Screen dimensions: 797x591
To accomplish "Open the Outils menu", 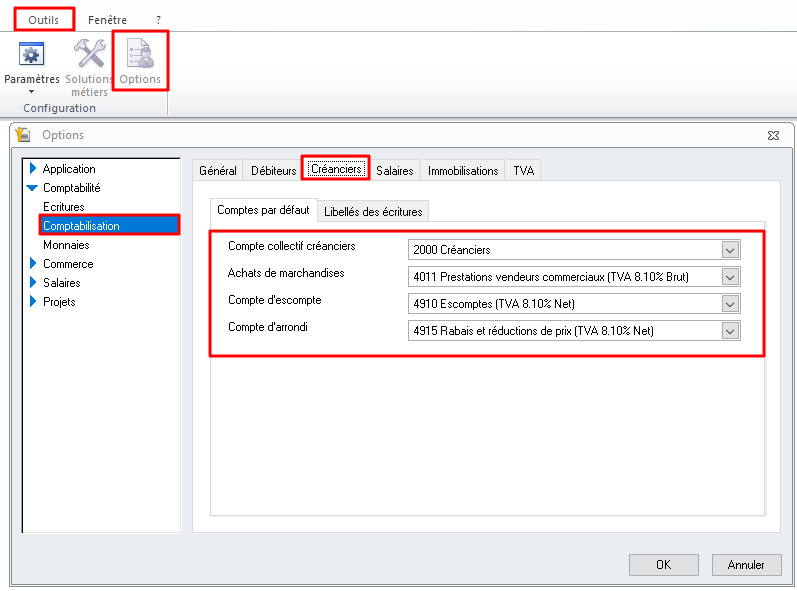I will [43, 19].
